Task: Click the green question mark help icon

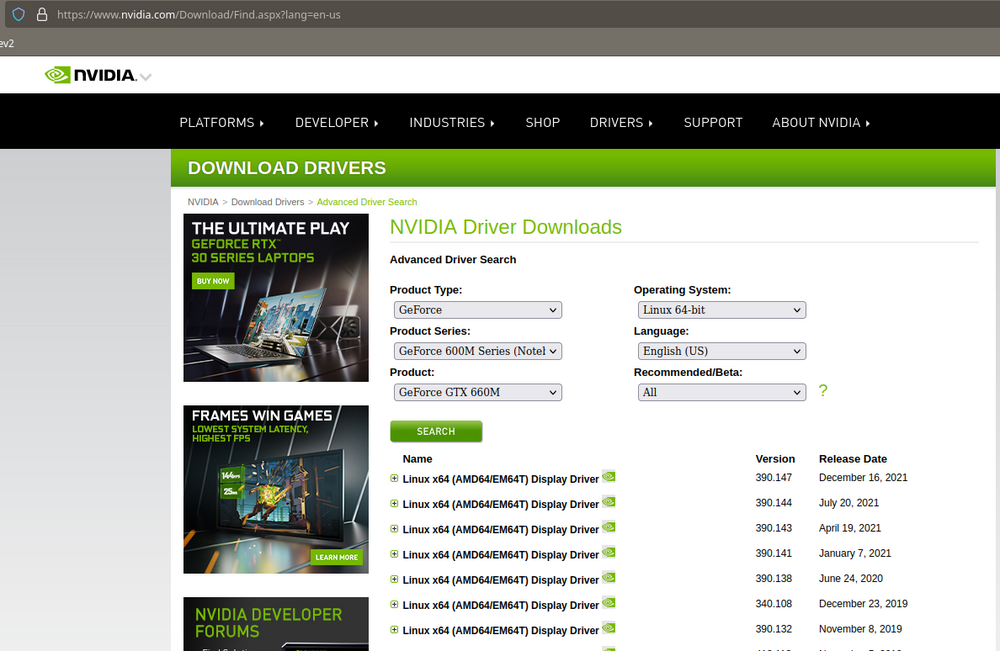Action: (x=823, y=391)
